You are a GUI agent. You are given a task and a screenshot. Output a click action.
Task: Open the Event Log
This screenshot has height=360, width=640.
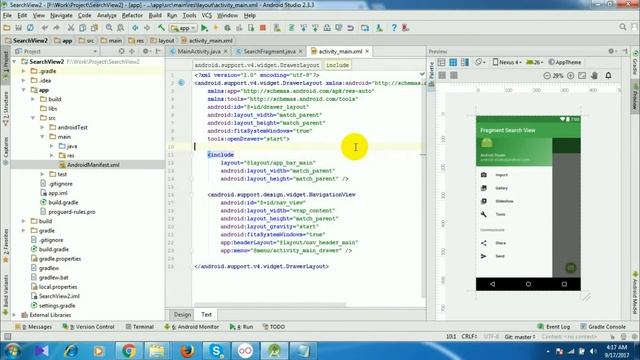(553, 327)
